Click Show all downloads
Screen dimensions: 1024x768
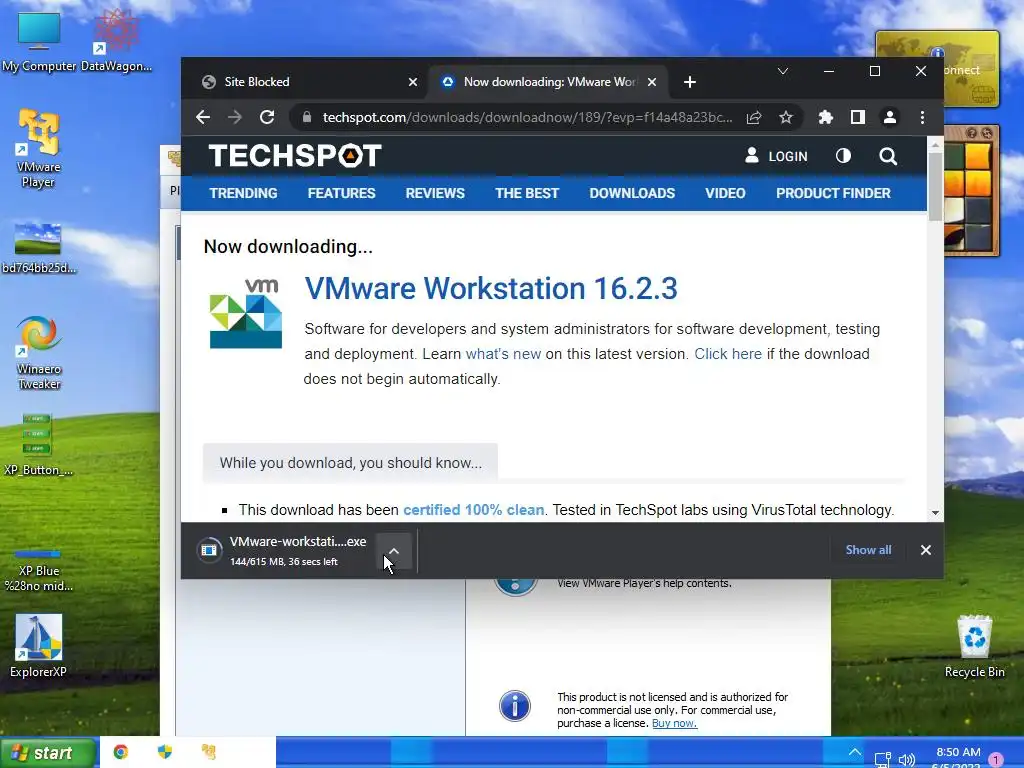[x=868, y=550]
